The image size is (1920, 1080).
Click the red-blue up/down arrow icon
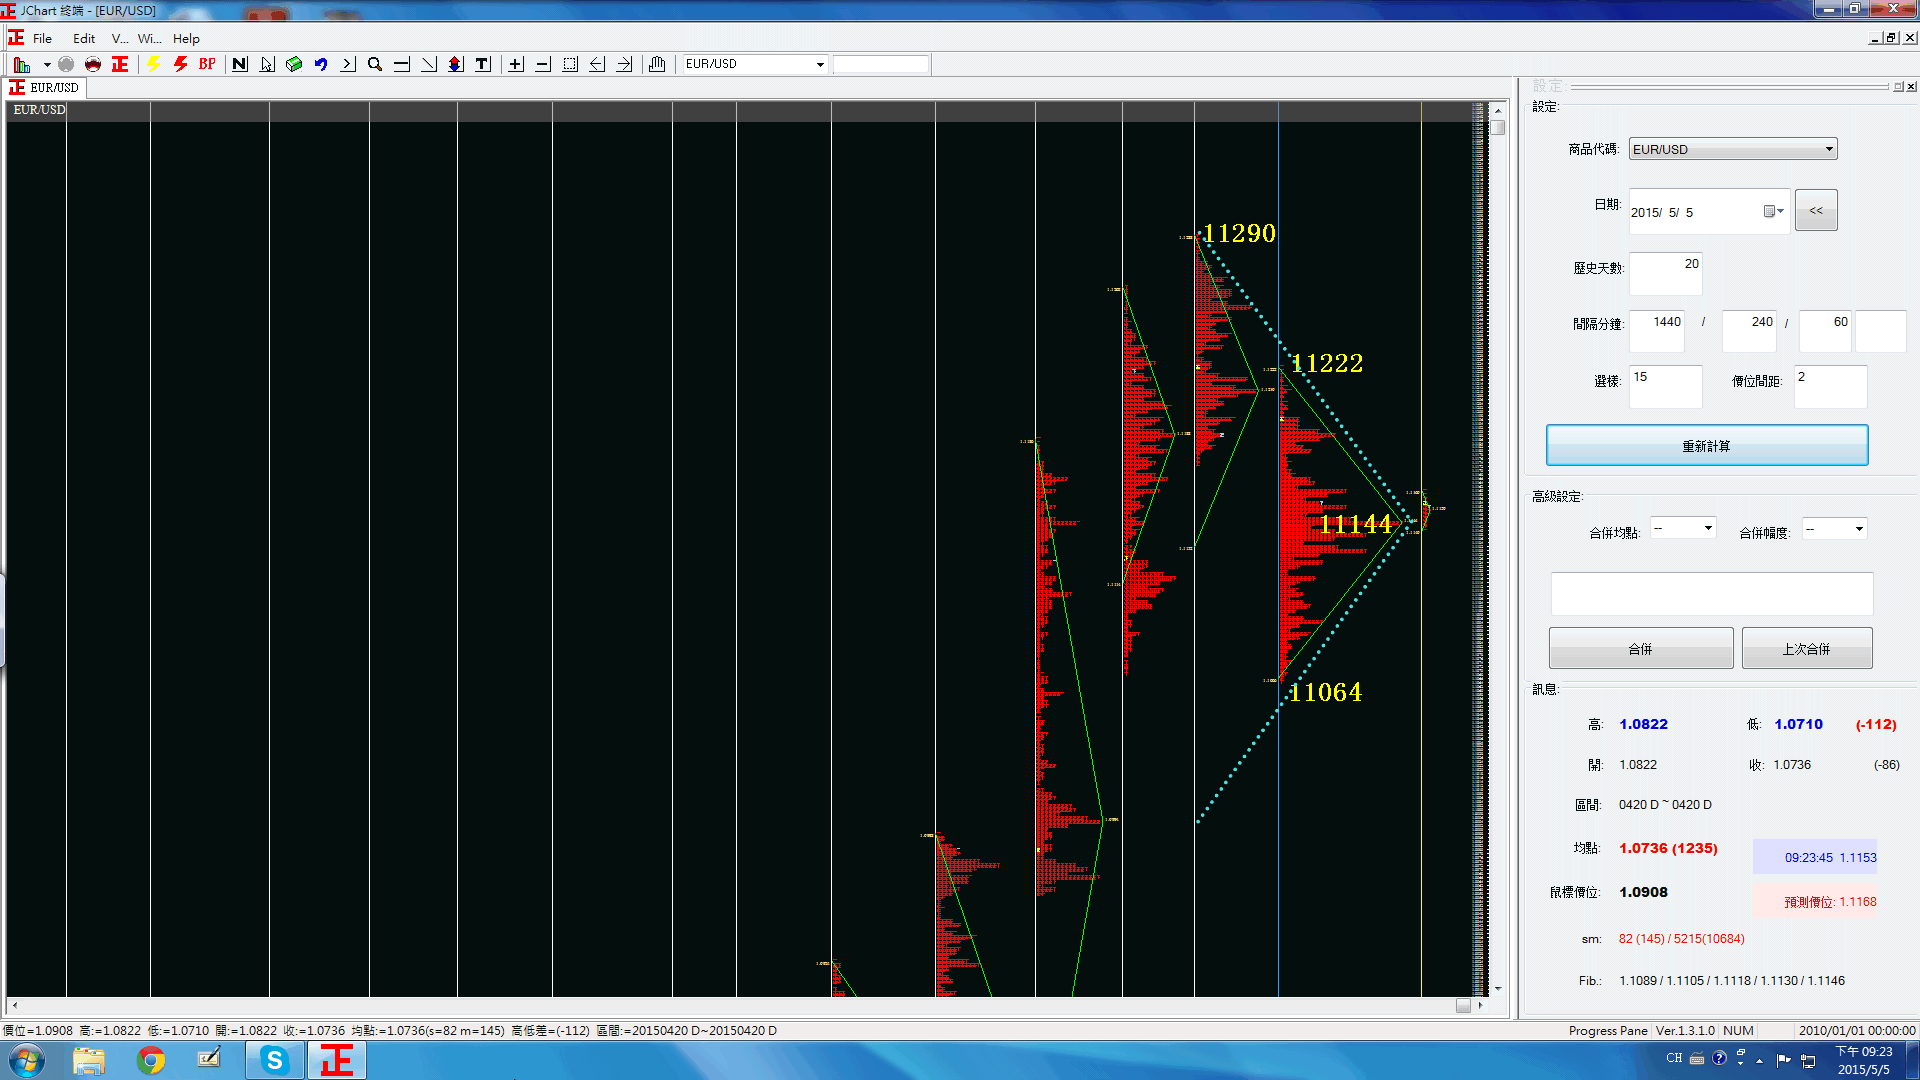coord(456,64)
